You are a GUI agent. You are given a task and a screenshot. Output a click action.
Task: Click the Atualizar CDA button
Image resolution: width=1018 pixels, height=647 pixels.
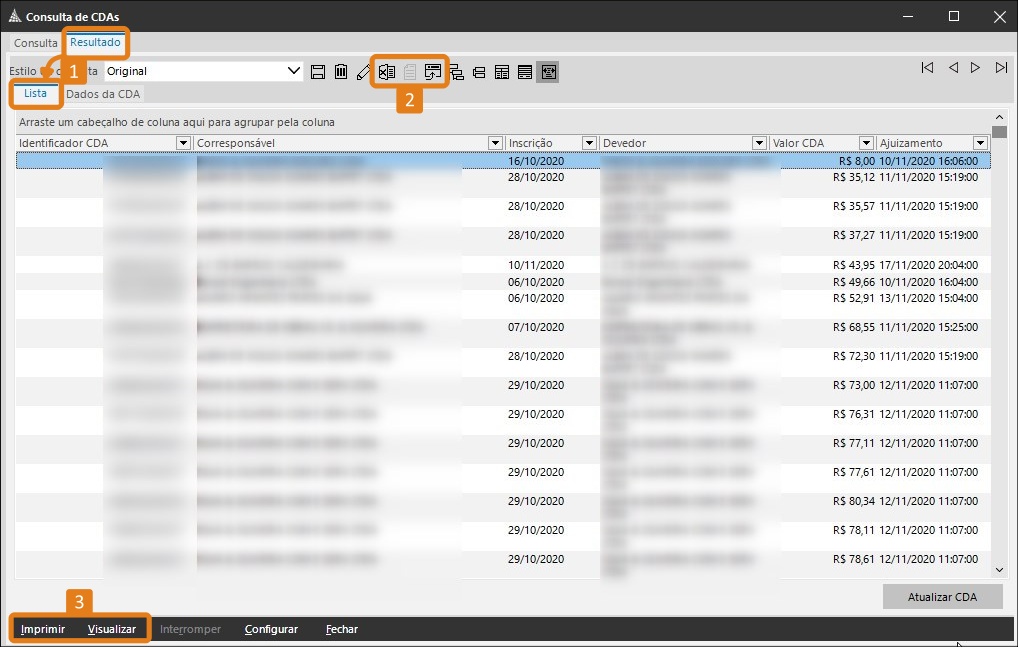pyautogui.click(x=942, y=597)
